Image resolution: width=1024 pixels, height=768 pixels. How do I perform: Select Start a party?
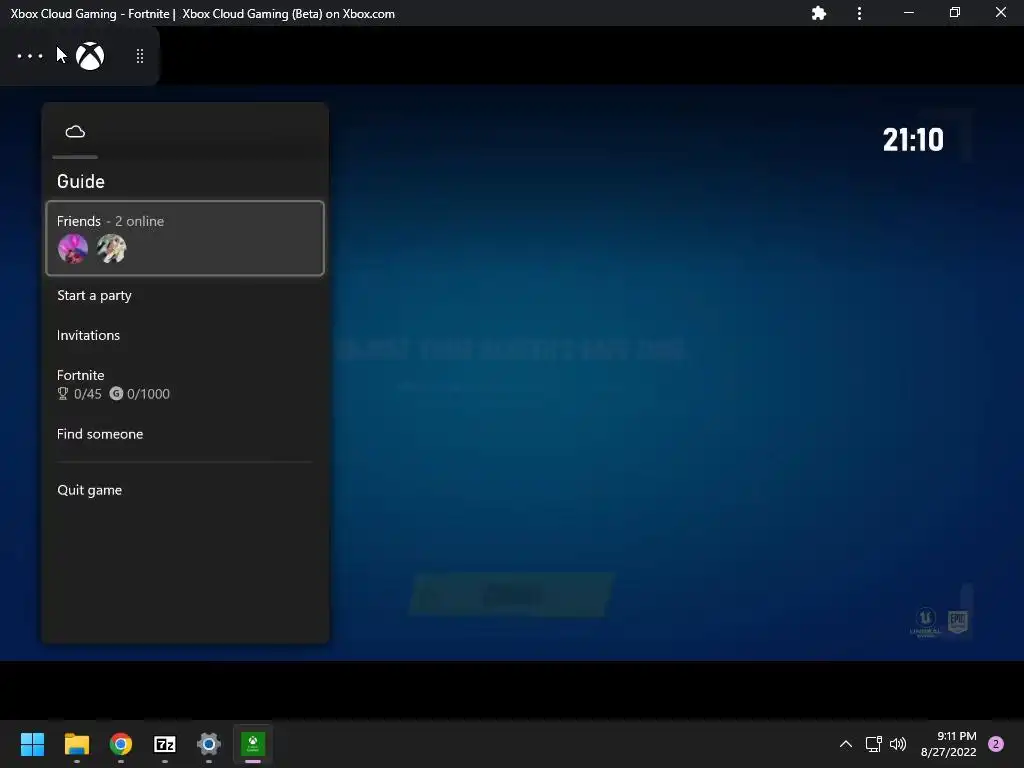tap(185, 295)
